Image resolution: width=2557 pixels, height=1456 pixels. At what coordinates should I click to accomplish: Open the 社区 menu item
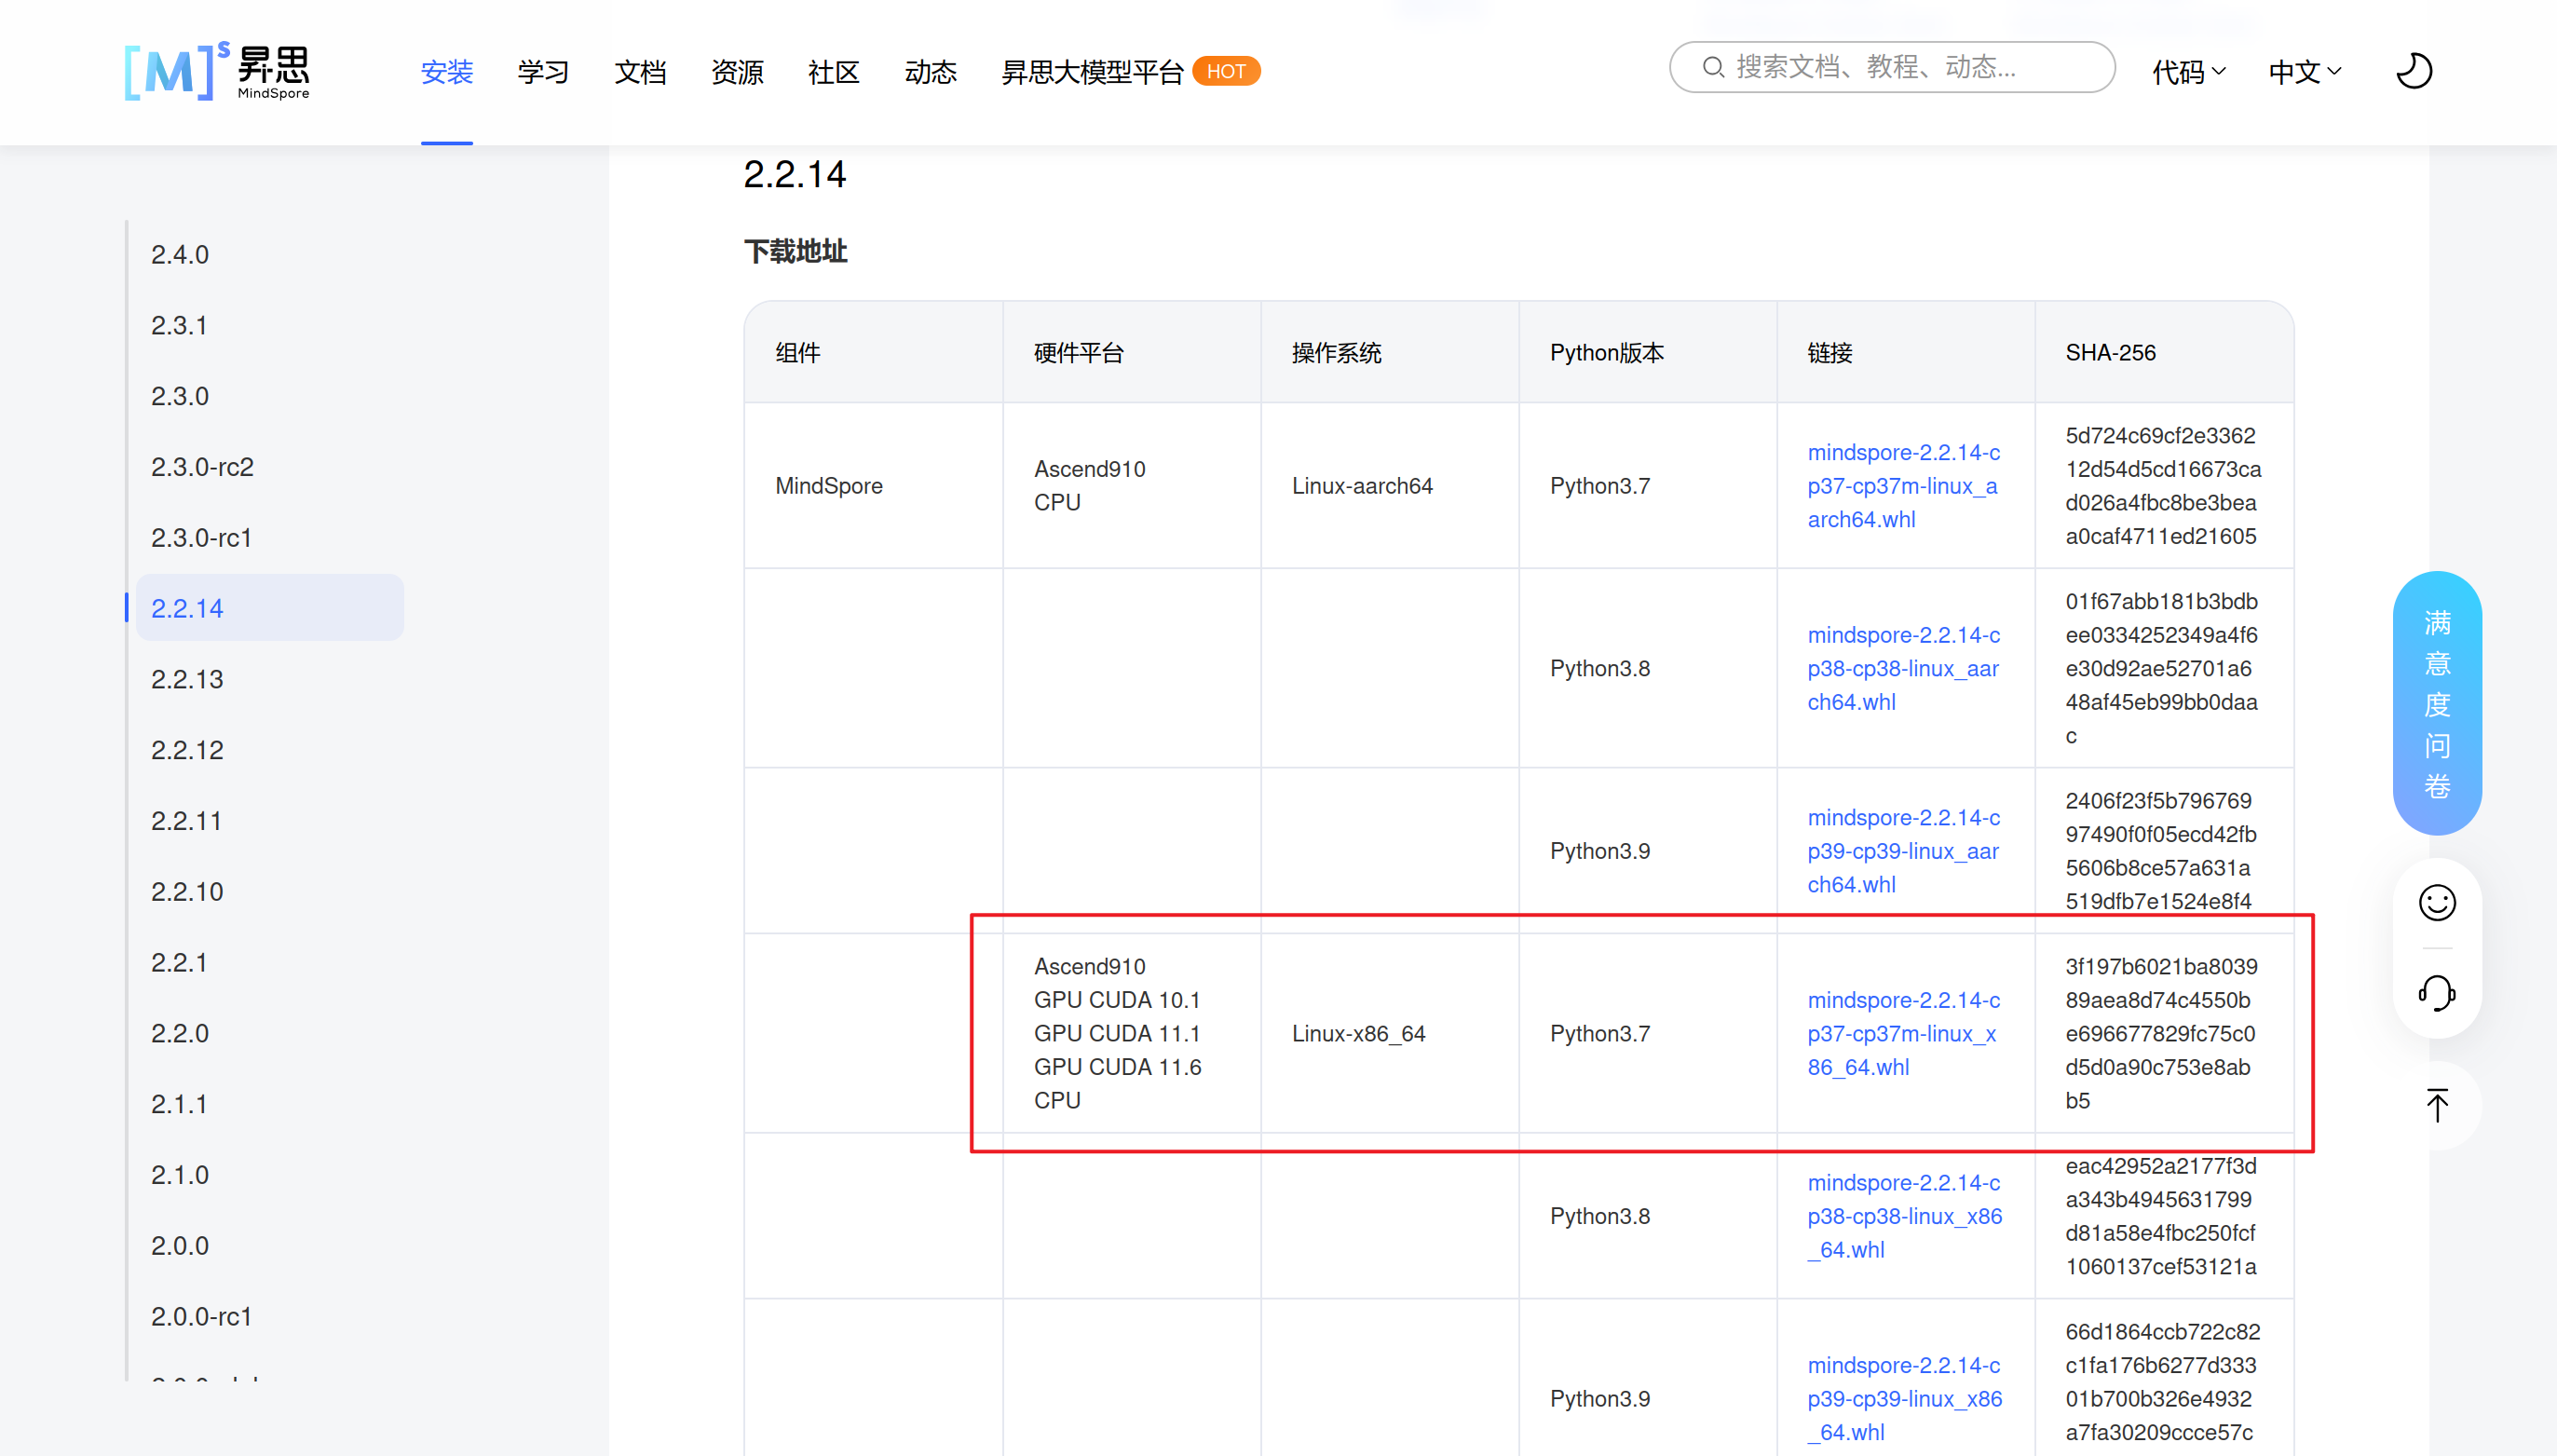(833, 72)
